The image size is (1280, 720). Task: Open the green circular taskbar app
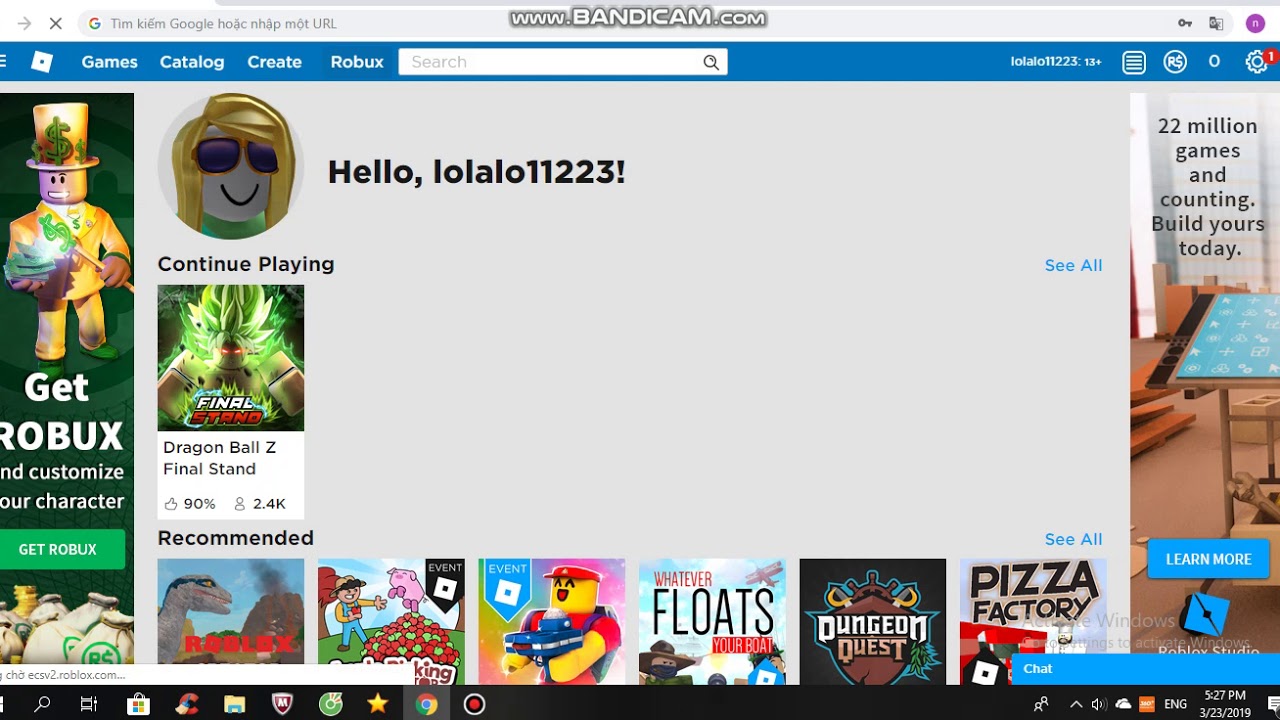point(330,704)
